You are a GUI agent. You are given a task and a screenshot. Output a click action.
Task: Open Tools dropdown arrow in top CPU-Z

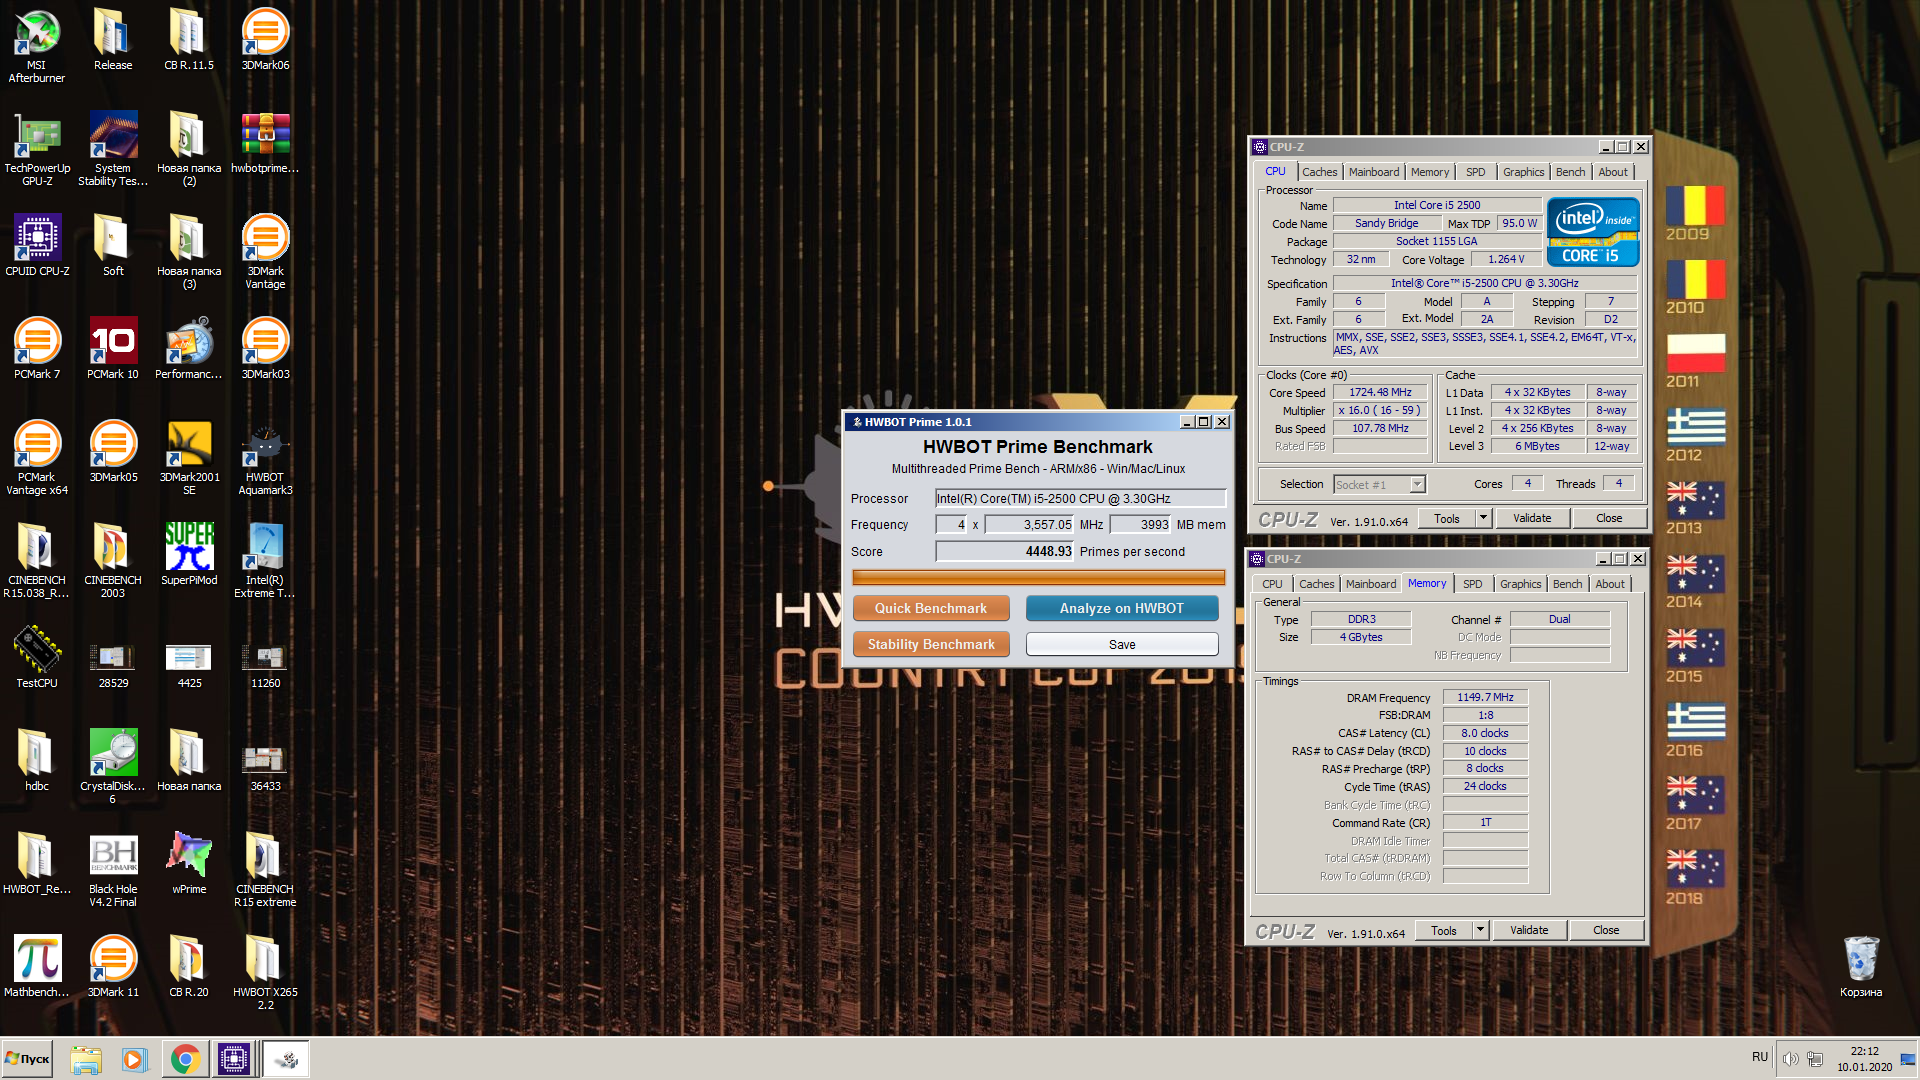pos(1483,518)
